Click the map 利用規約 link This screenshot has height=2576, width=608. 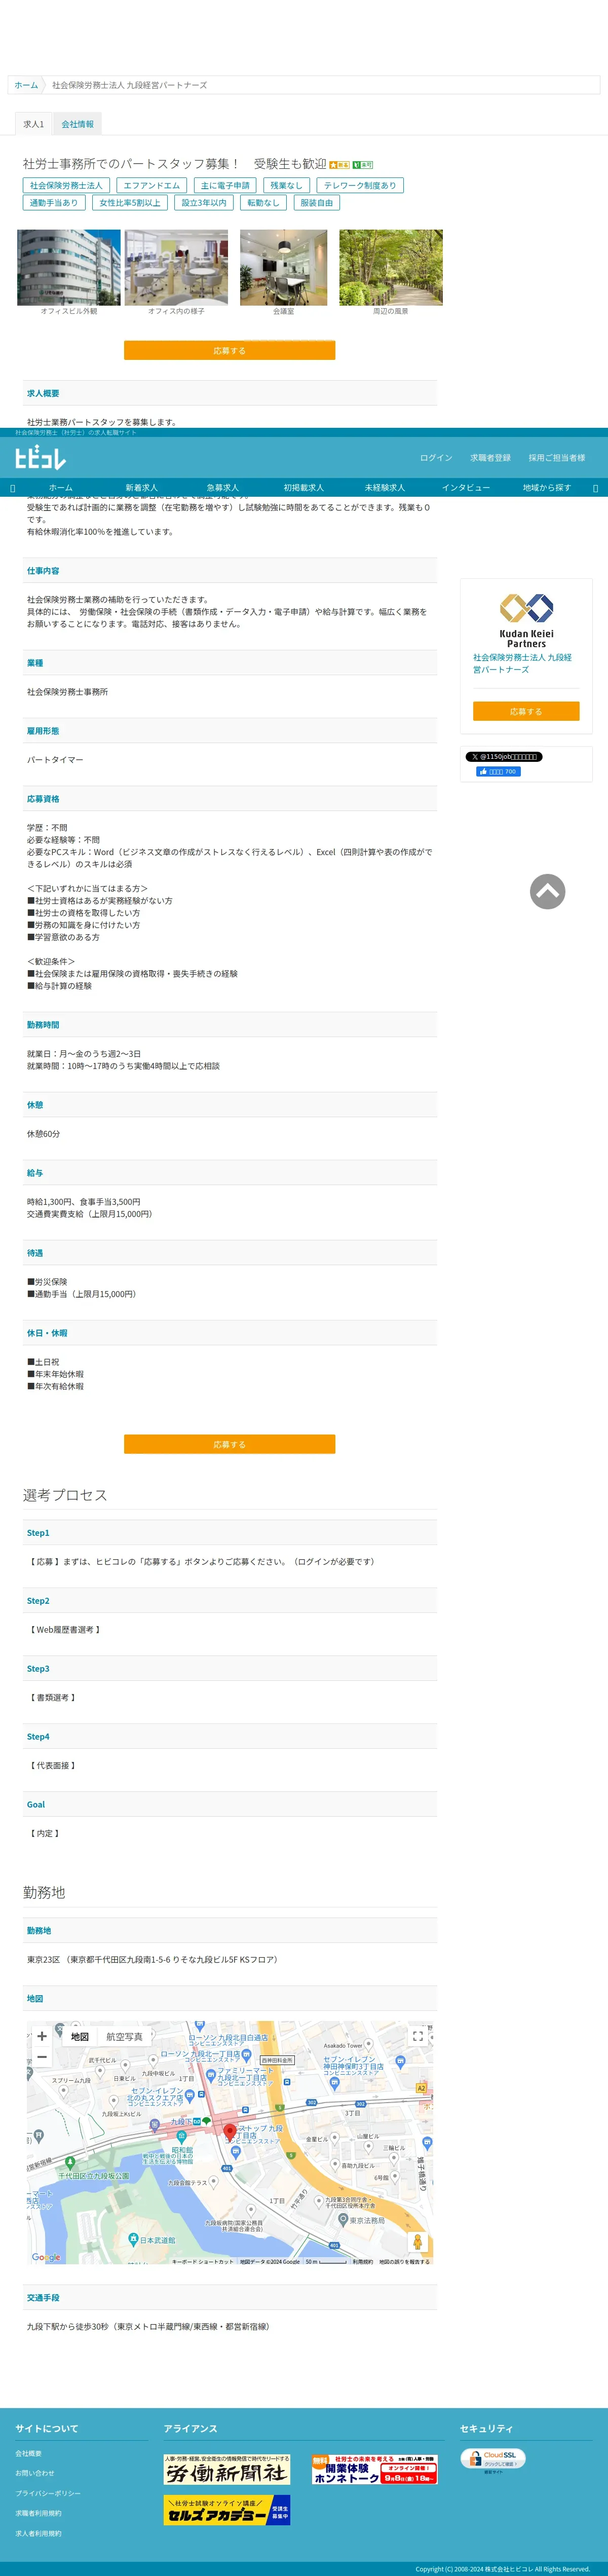point(362,2261)
